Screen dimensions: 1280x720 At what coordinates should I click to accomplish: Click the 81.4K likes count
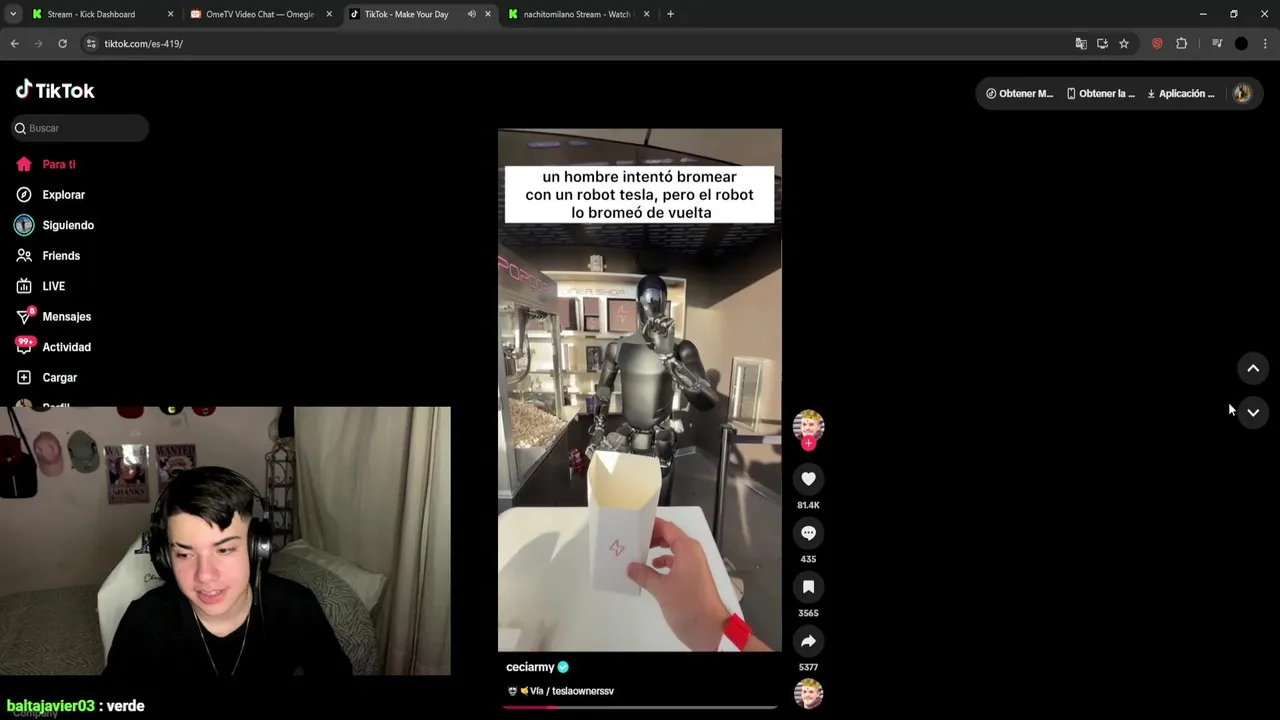coord(808,505)
